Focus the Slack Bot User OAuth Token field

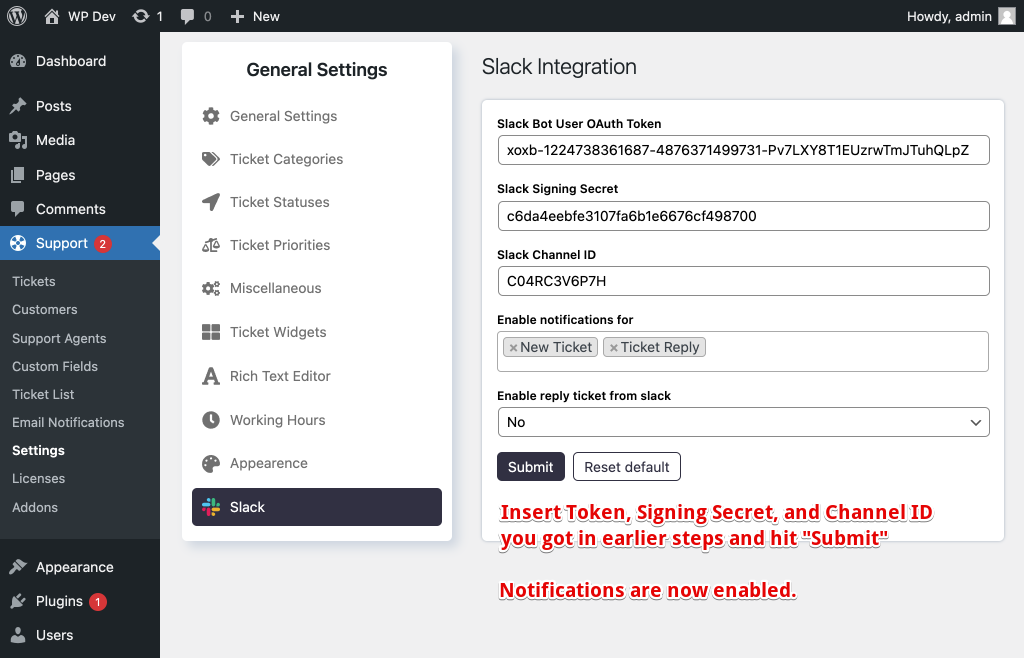[x=743, y=150]
